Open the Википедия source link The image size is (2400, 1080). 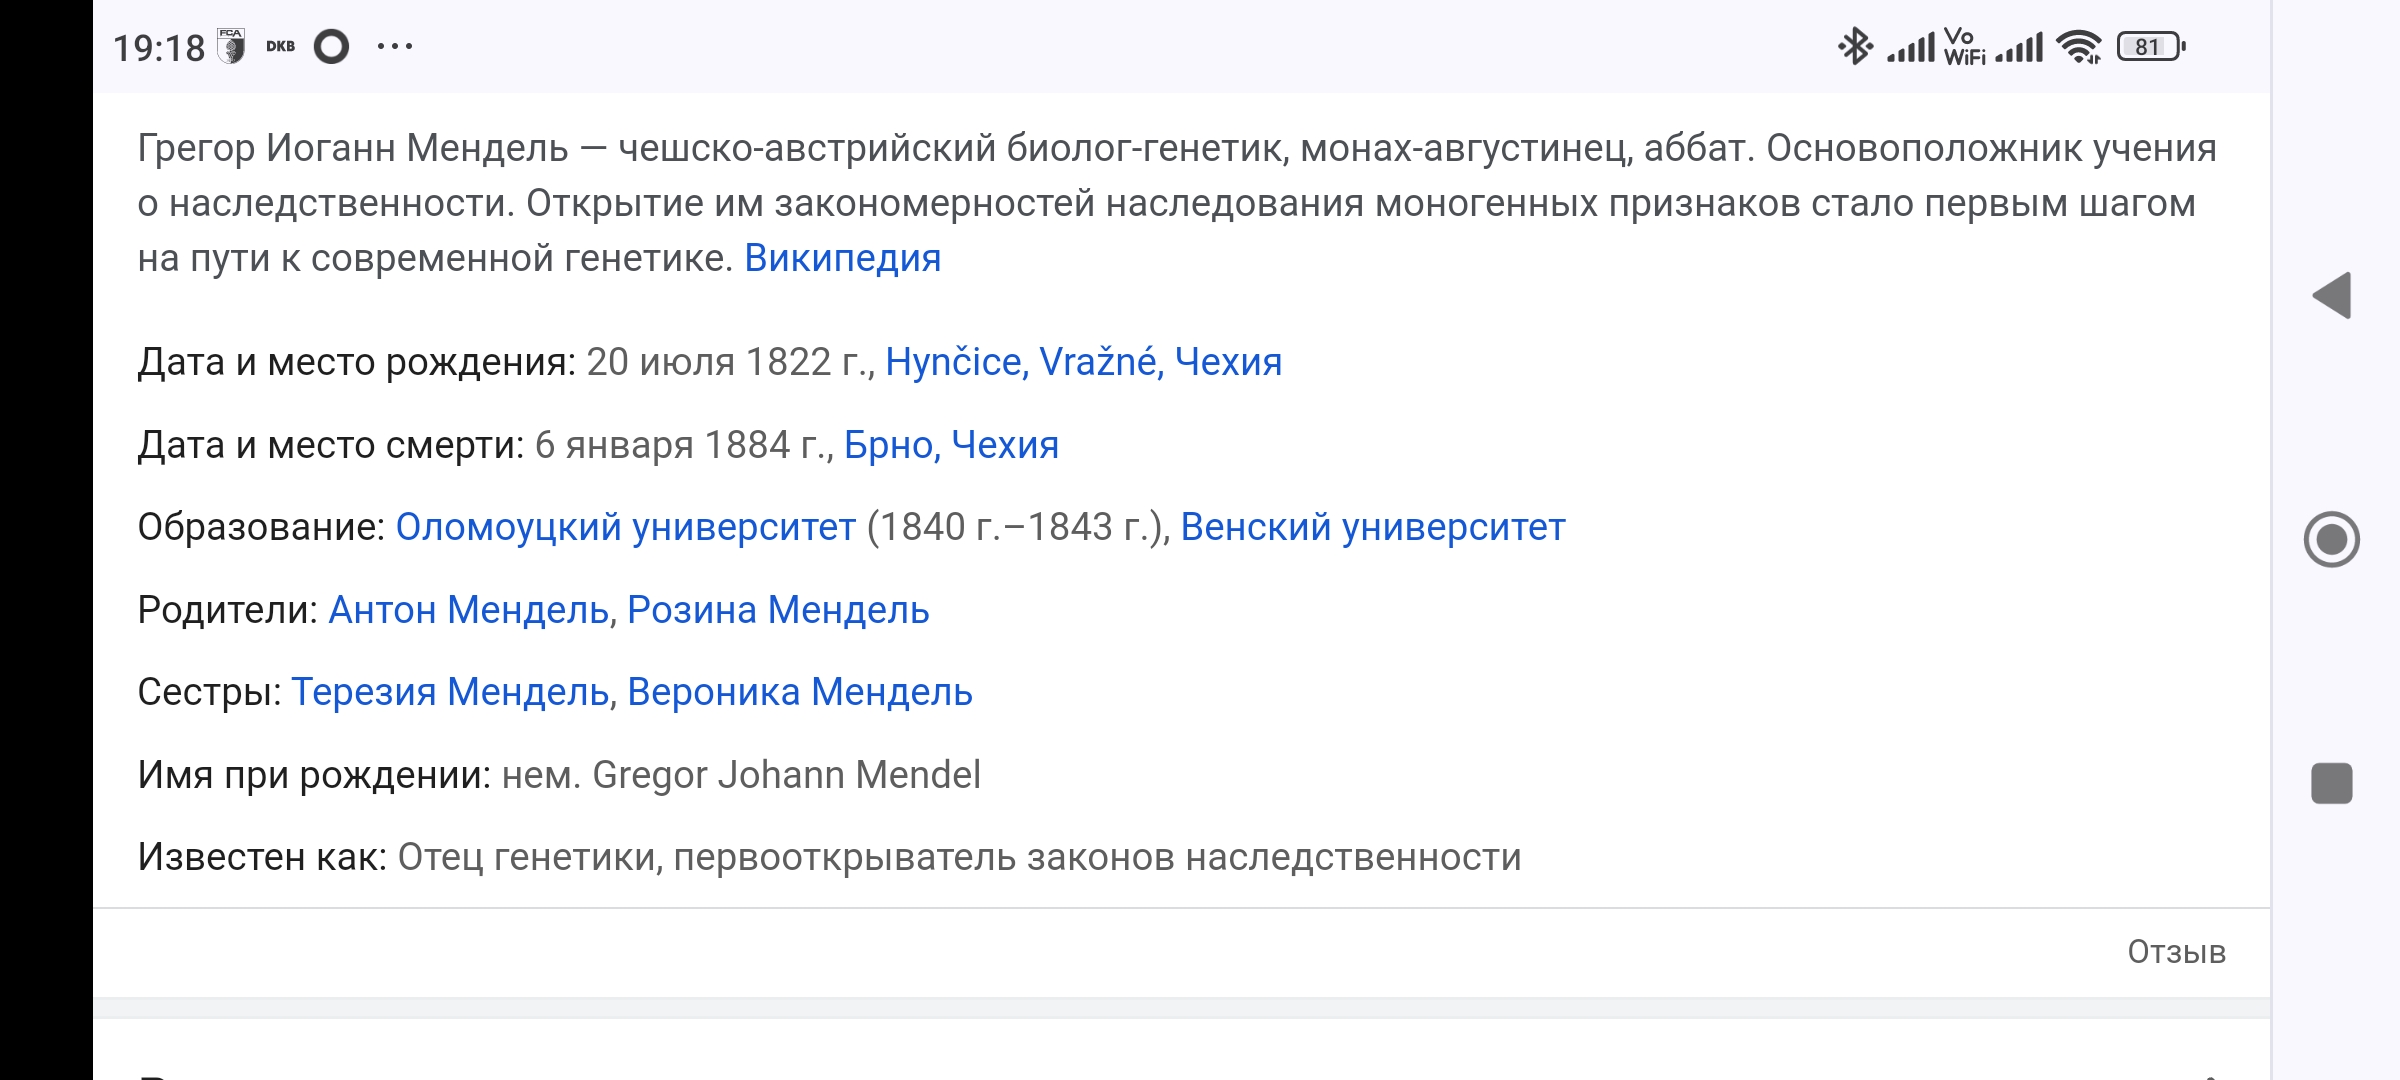[842, 258]
